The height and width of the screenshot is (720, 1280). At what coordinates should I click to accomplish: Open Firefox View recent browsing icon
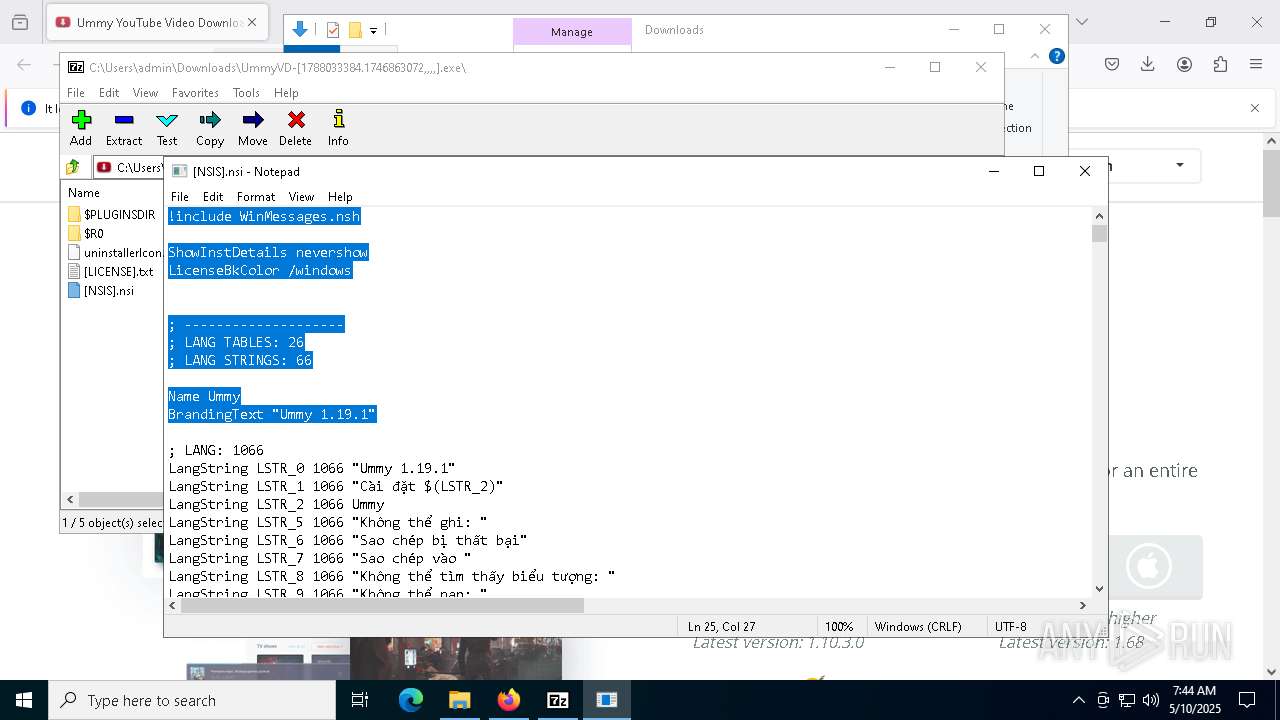pyautogui.click(x=19, y=22)
